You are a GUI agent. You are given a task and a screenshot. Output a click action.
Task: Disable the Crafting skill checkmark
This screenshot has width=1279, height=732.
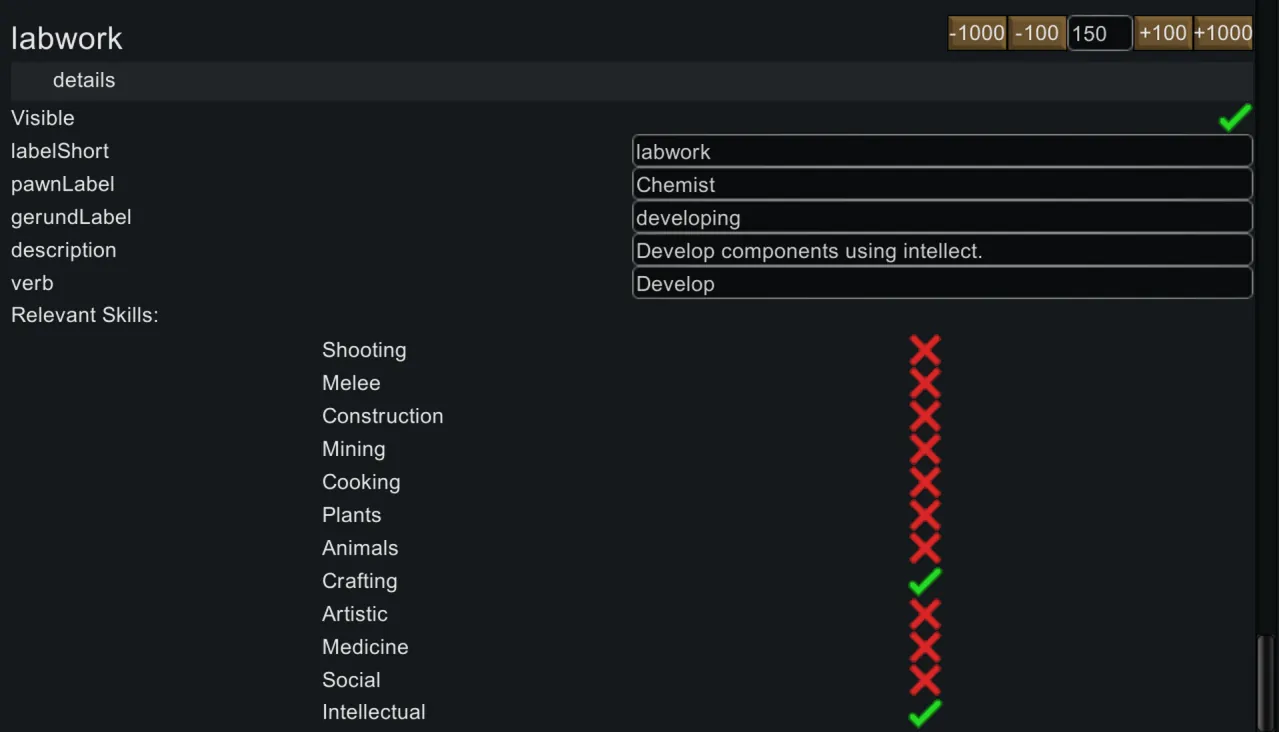coord(925,581)
